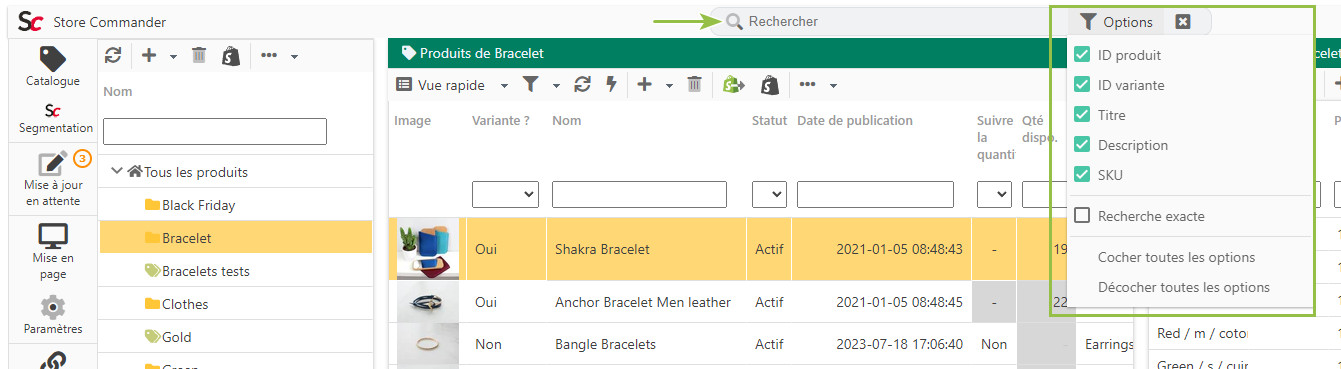Open the Catalogue sidebar section
The height and width of the screenshot is (369, 1341).
pos(52,66)
